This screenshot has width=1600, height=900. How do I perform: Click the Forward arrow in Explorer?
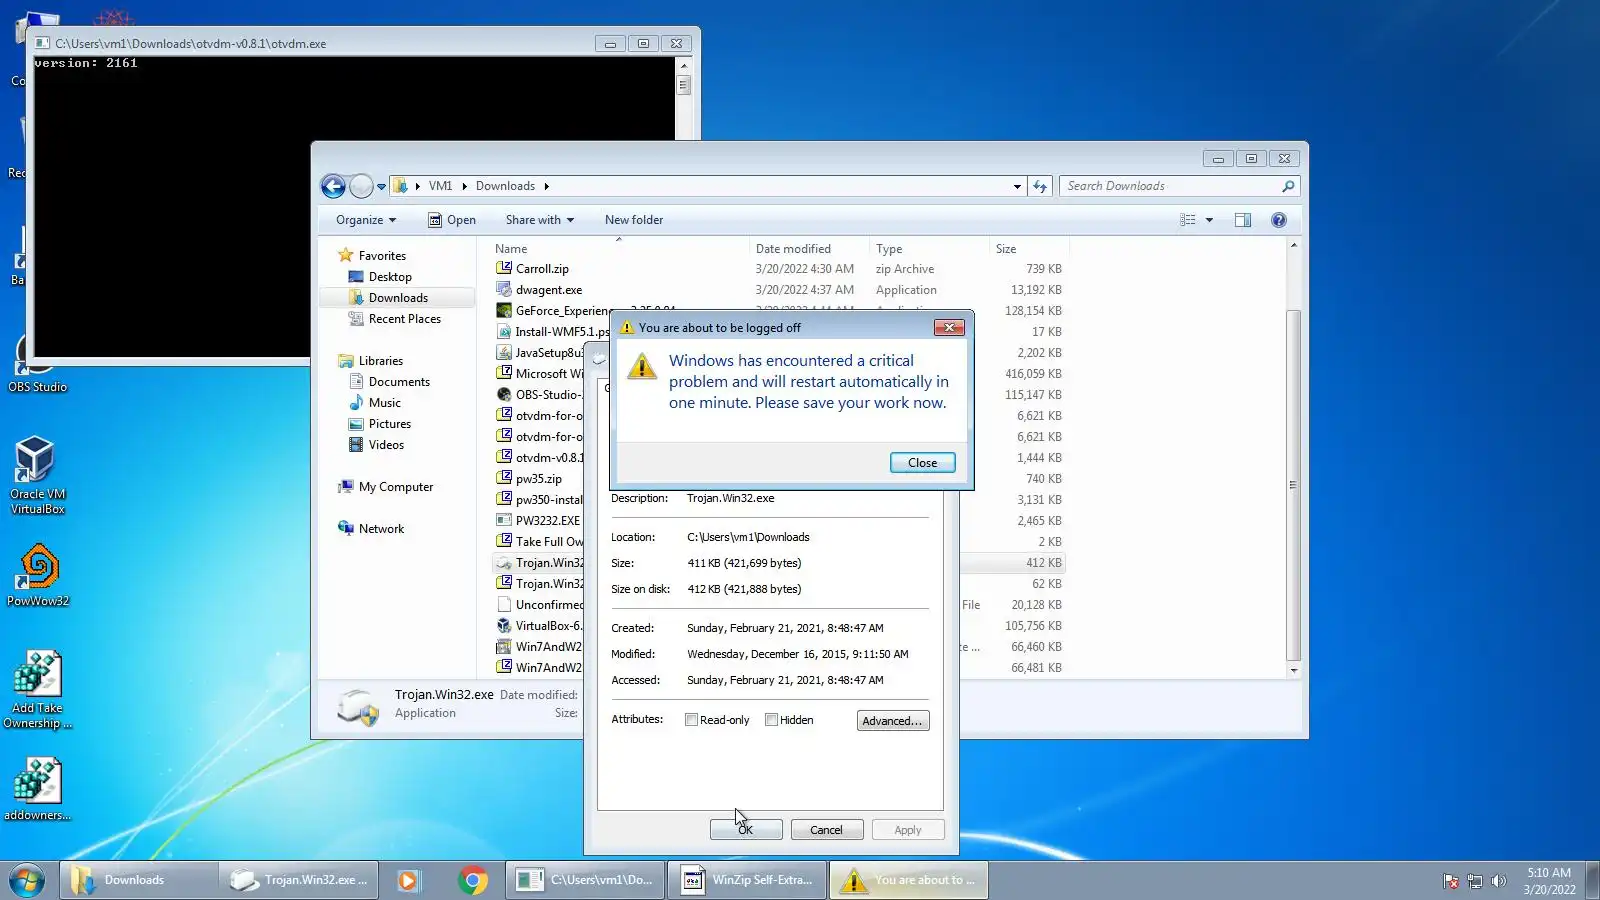pos(361,186)
